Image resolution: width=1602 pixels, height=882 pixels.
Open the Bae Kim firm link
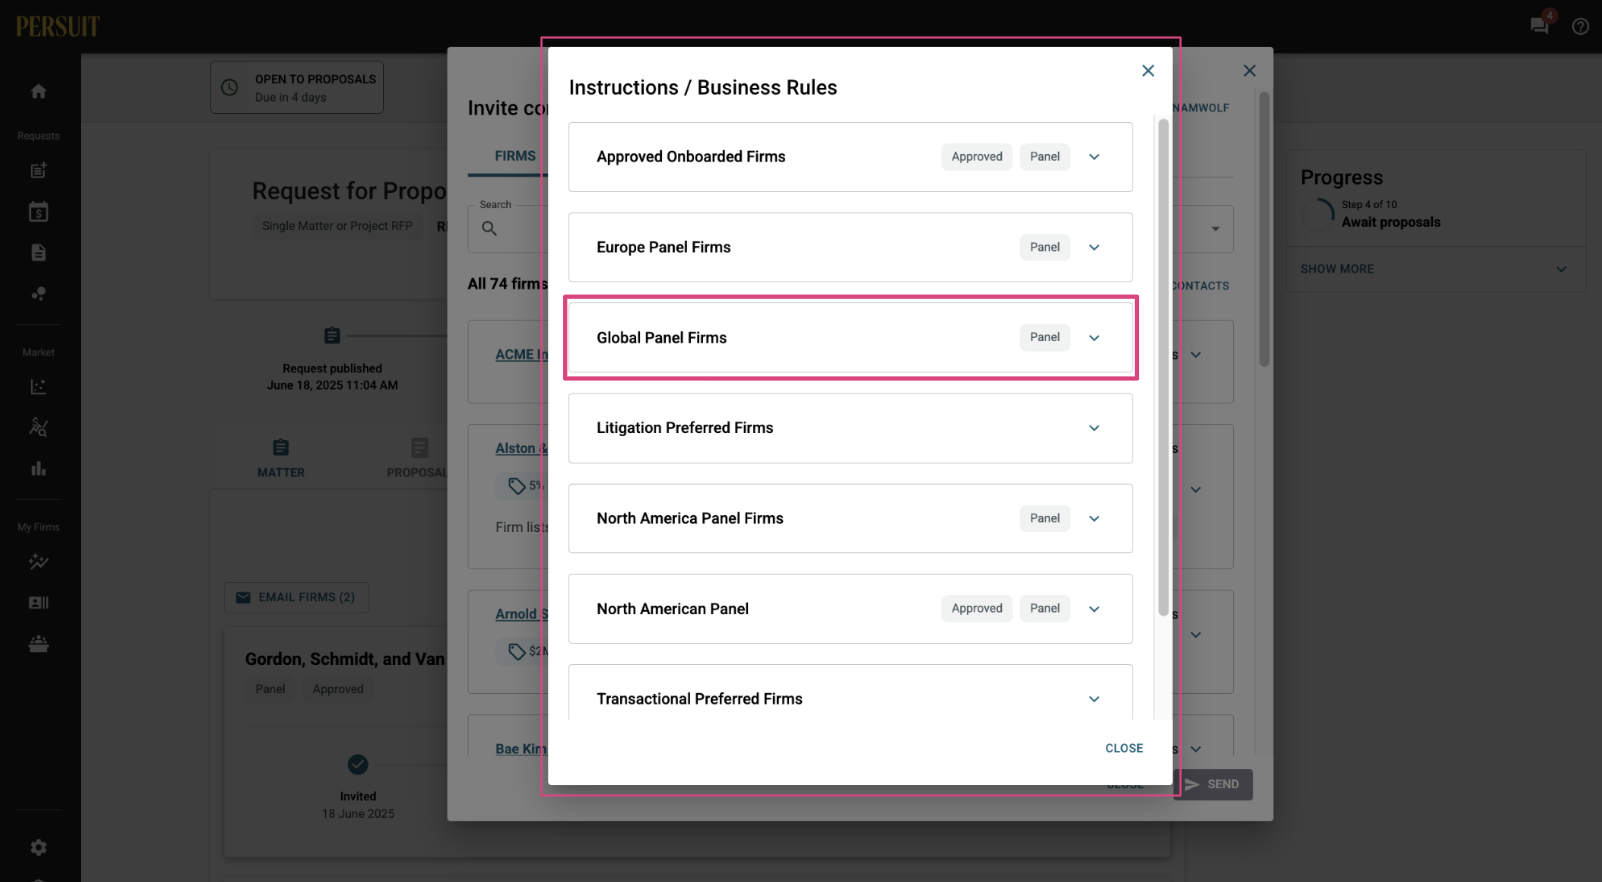click(521, 749)
